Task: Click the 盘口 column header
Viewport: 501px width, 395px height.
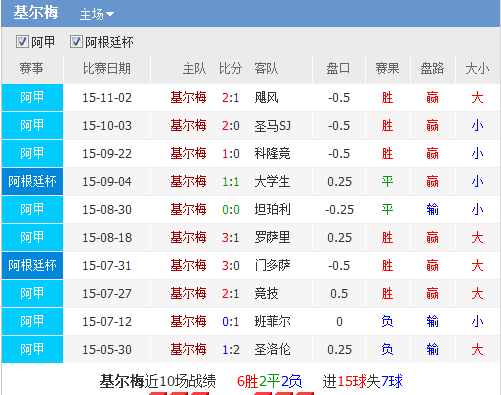Action: tap(338, 69)
